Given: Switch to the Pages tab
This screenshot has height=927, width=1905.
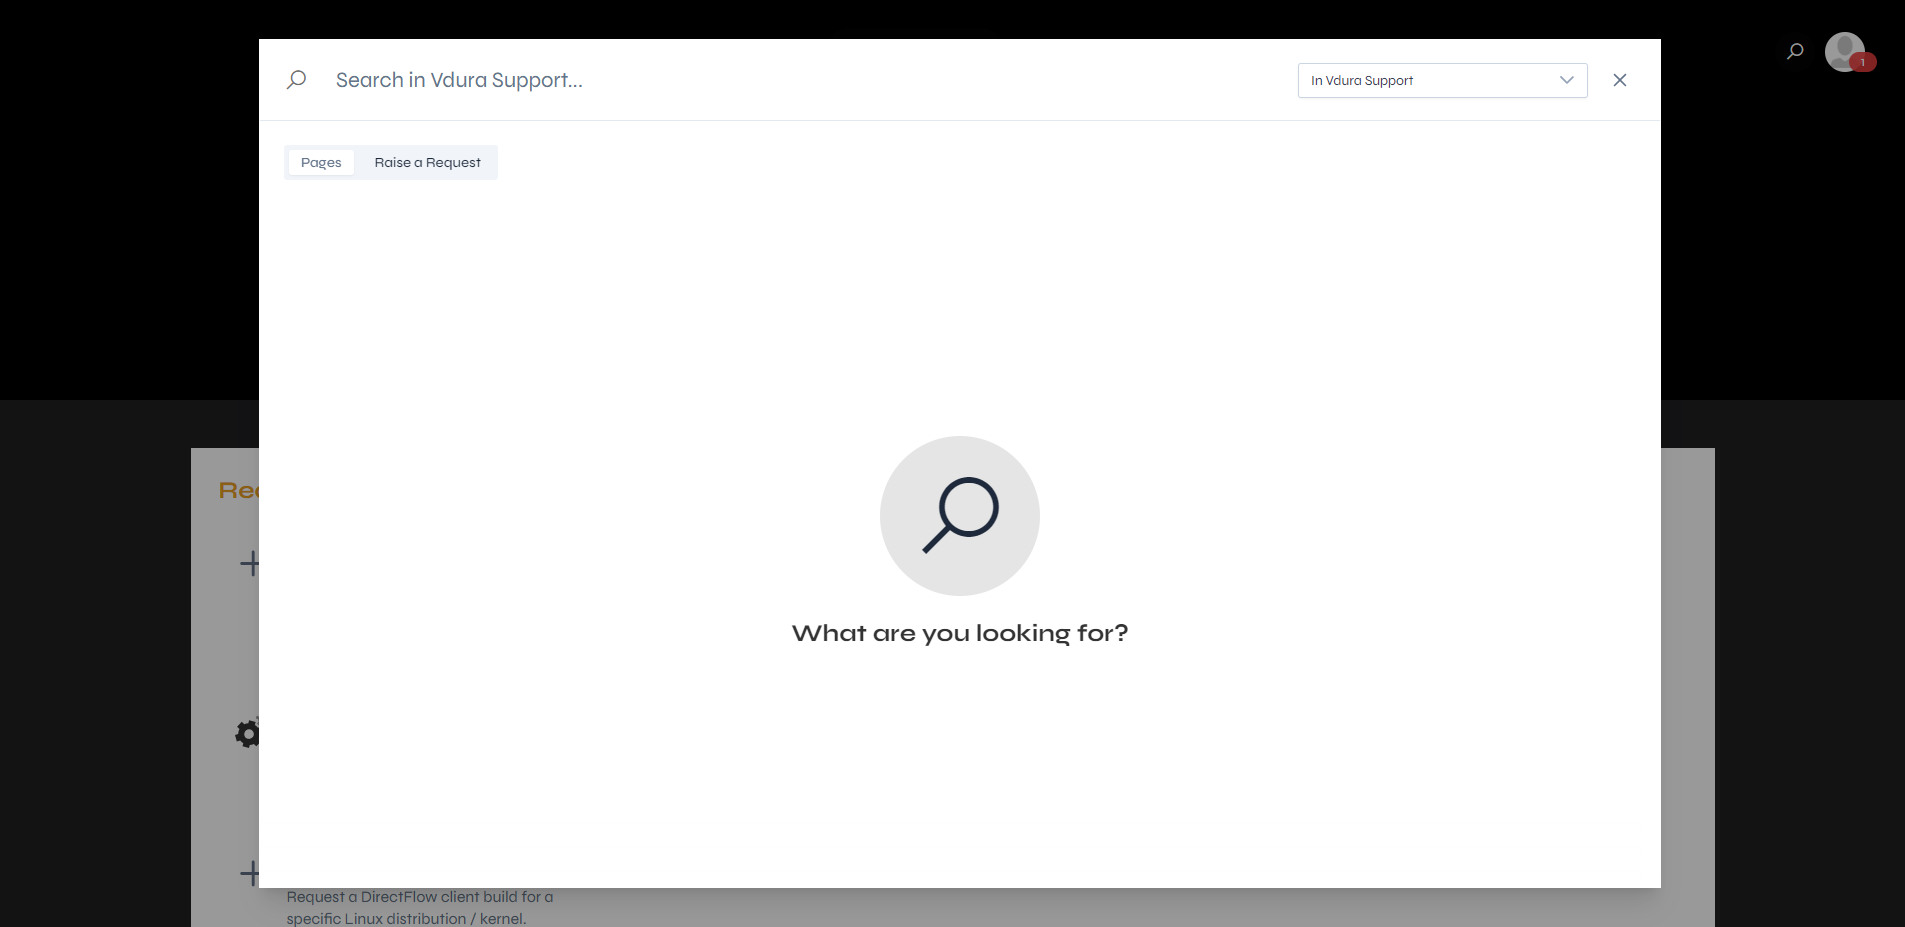Looking at the screenshot, I should (321, 162).
